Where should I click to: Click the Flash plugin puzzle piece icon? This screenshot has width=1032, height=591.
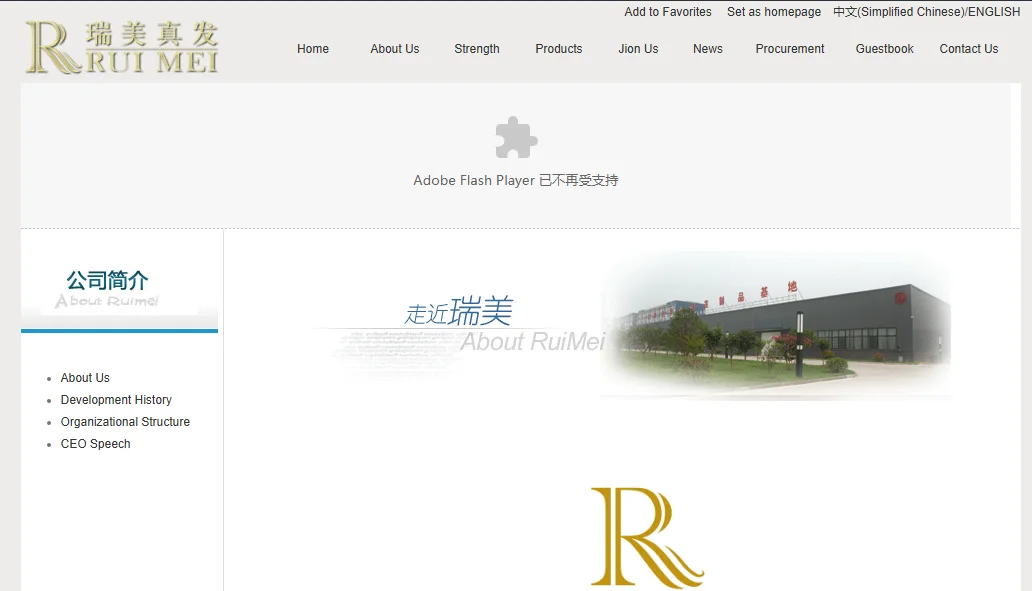pyautogui.click(x=516, y=137)
